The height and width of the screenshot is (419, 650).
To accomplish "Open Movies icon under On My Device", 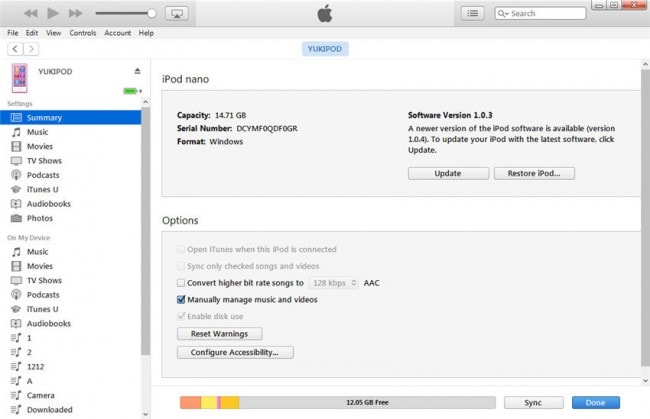I will [x=16, y=266].
